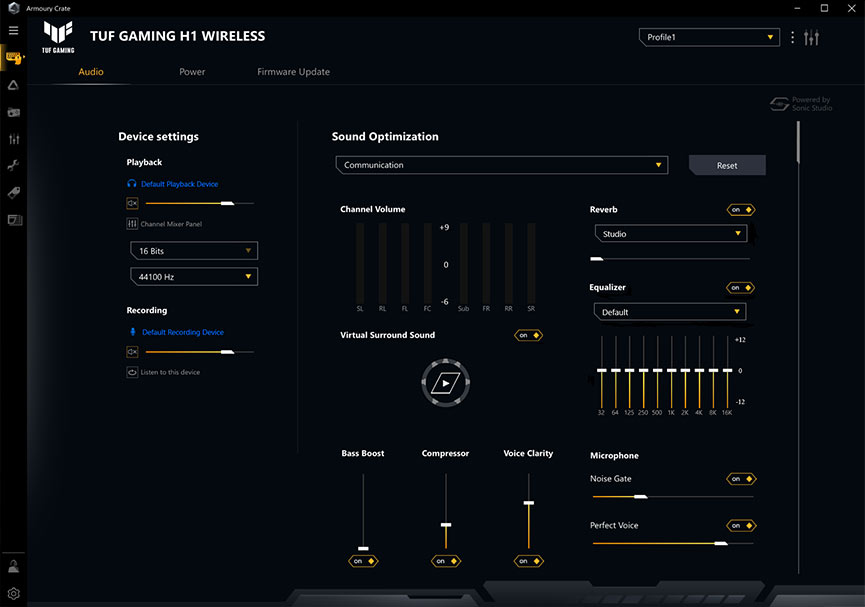This screenshot has height=607, width=865.
Task: Click the microphone Default Recording Device icon
Action: click(132, 332)
